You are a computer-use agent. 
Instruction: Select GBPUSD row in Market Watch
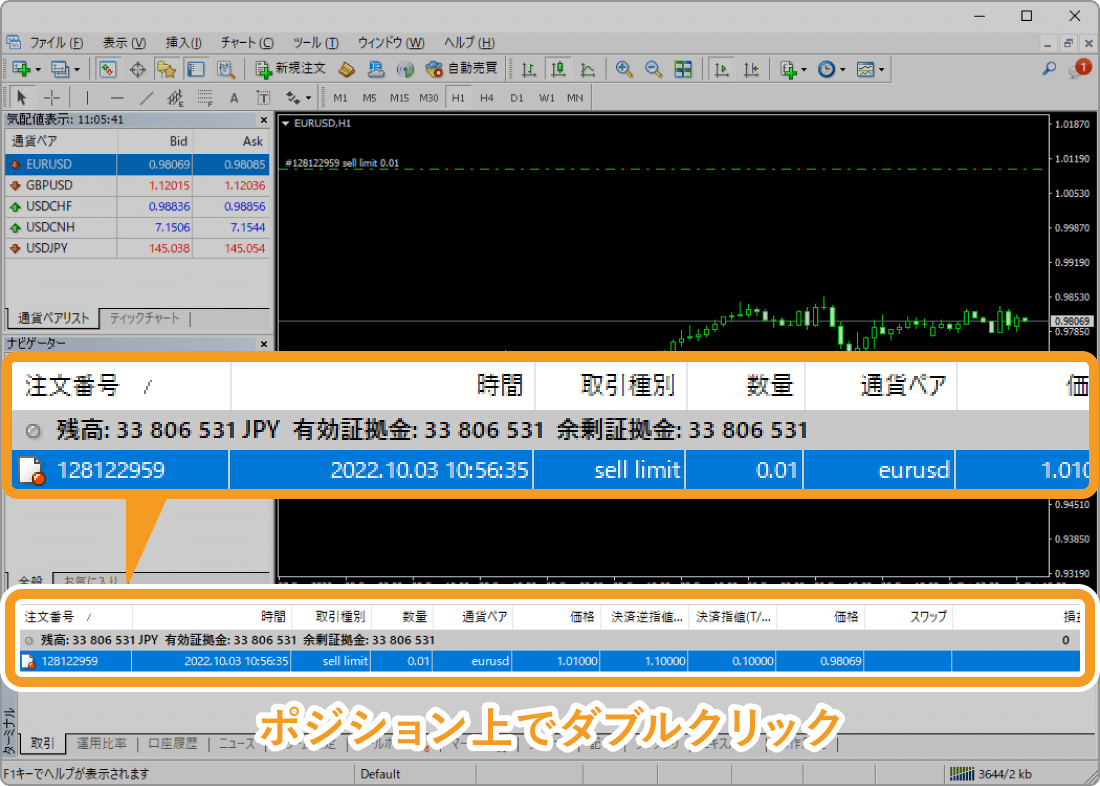(x=137, y=185)
